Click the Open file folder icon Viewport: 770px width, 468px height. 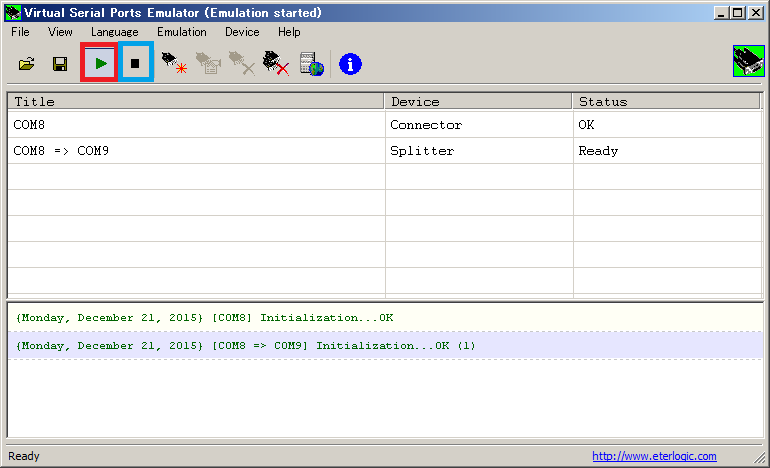[27, 64]
